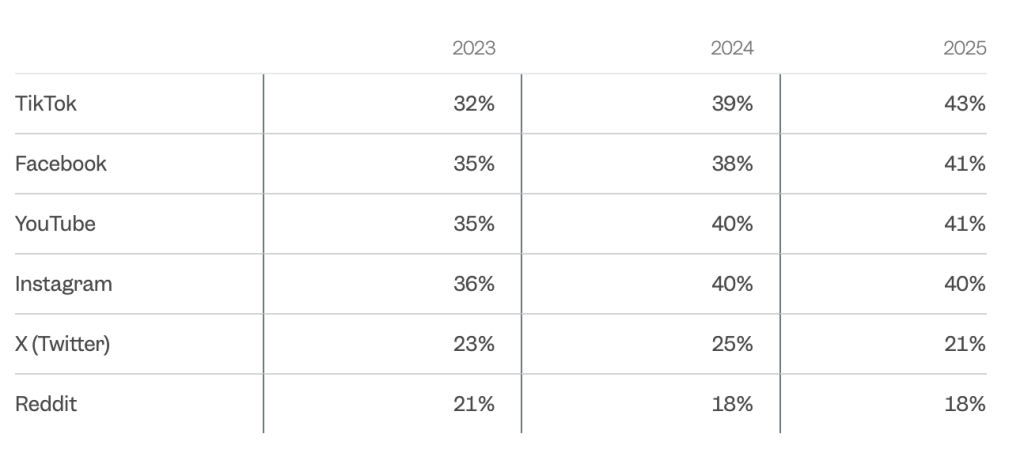The image size is (1024, 449).
Task: Click TikTok's 2025 value of 43%
Action: [x=965, y=104]
